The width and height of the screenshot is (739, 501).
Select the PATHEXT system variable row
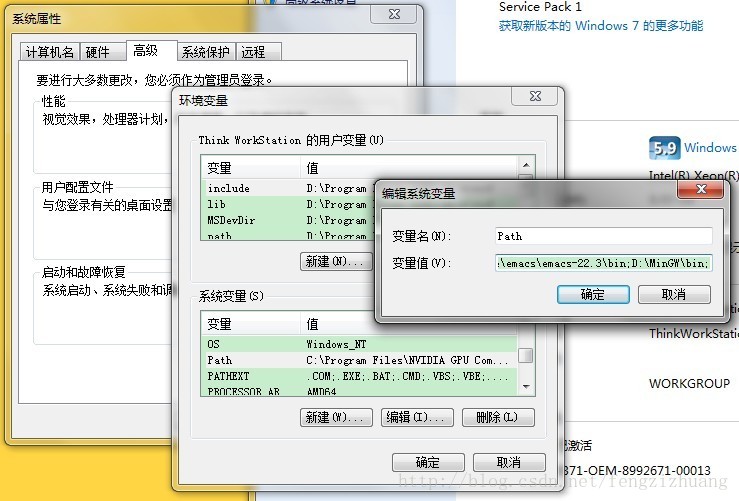(359, 376)
